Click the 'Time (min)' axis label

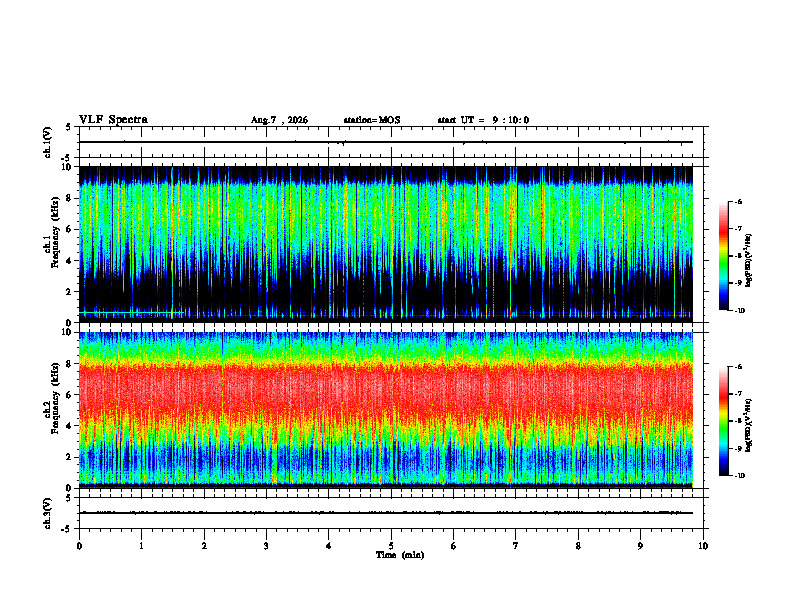click(400, 555)
